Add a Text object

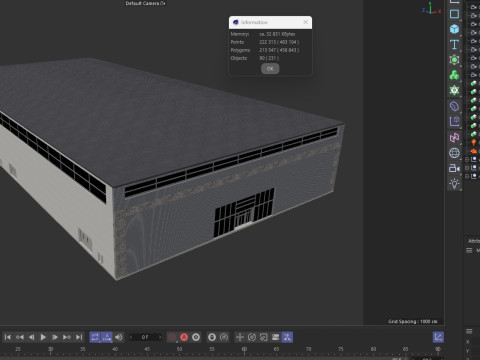454,44
